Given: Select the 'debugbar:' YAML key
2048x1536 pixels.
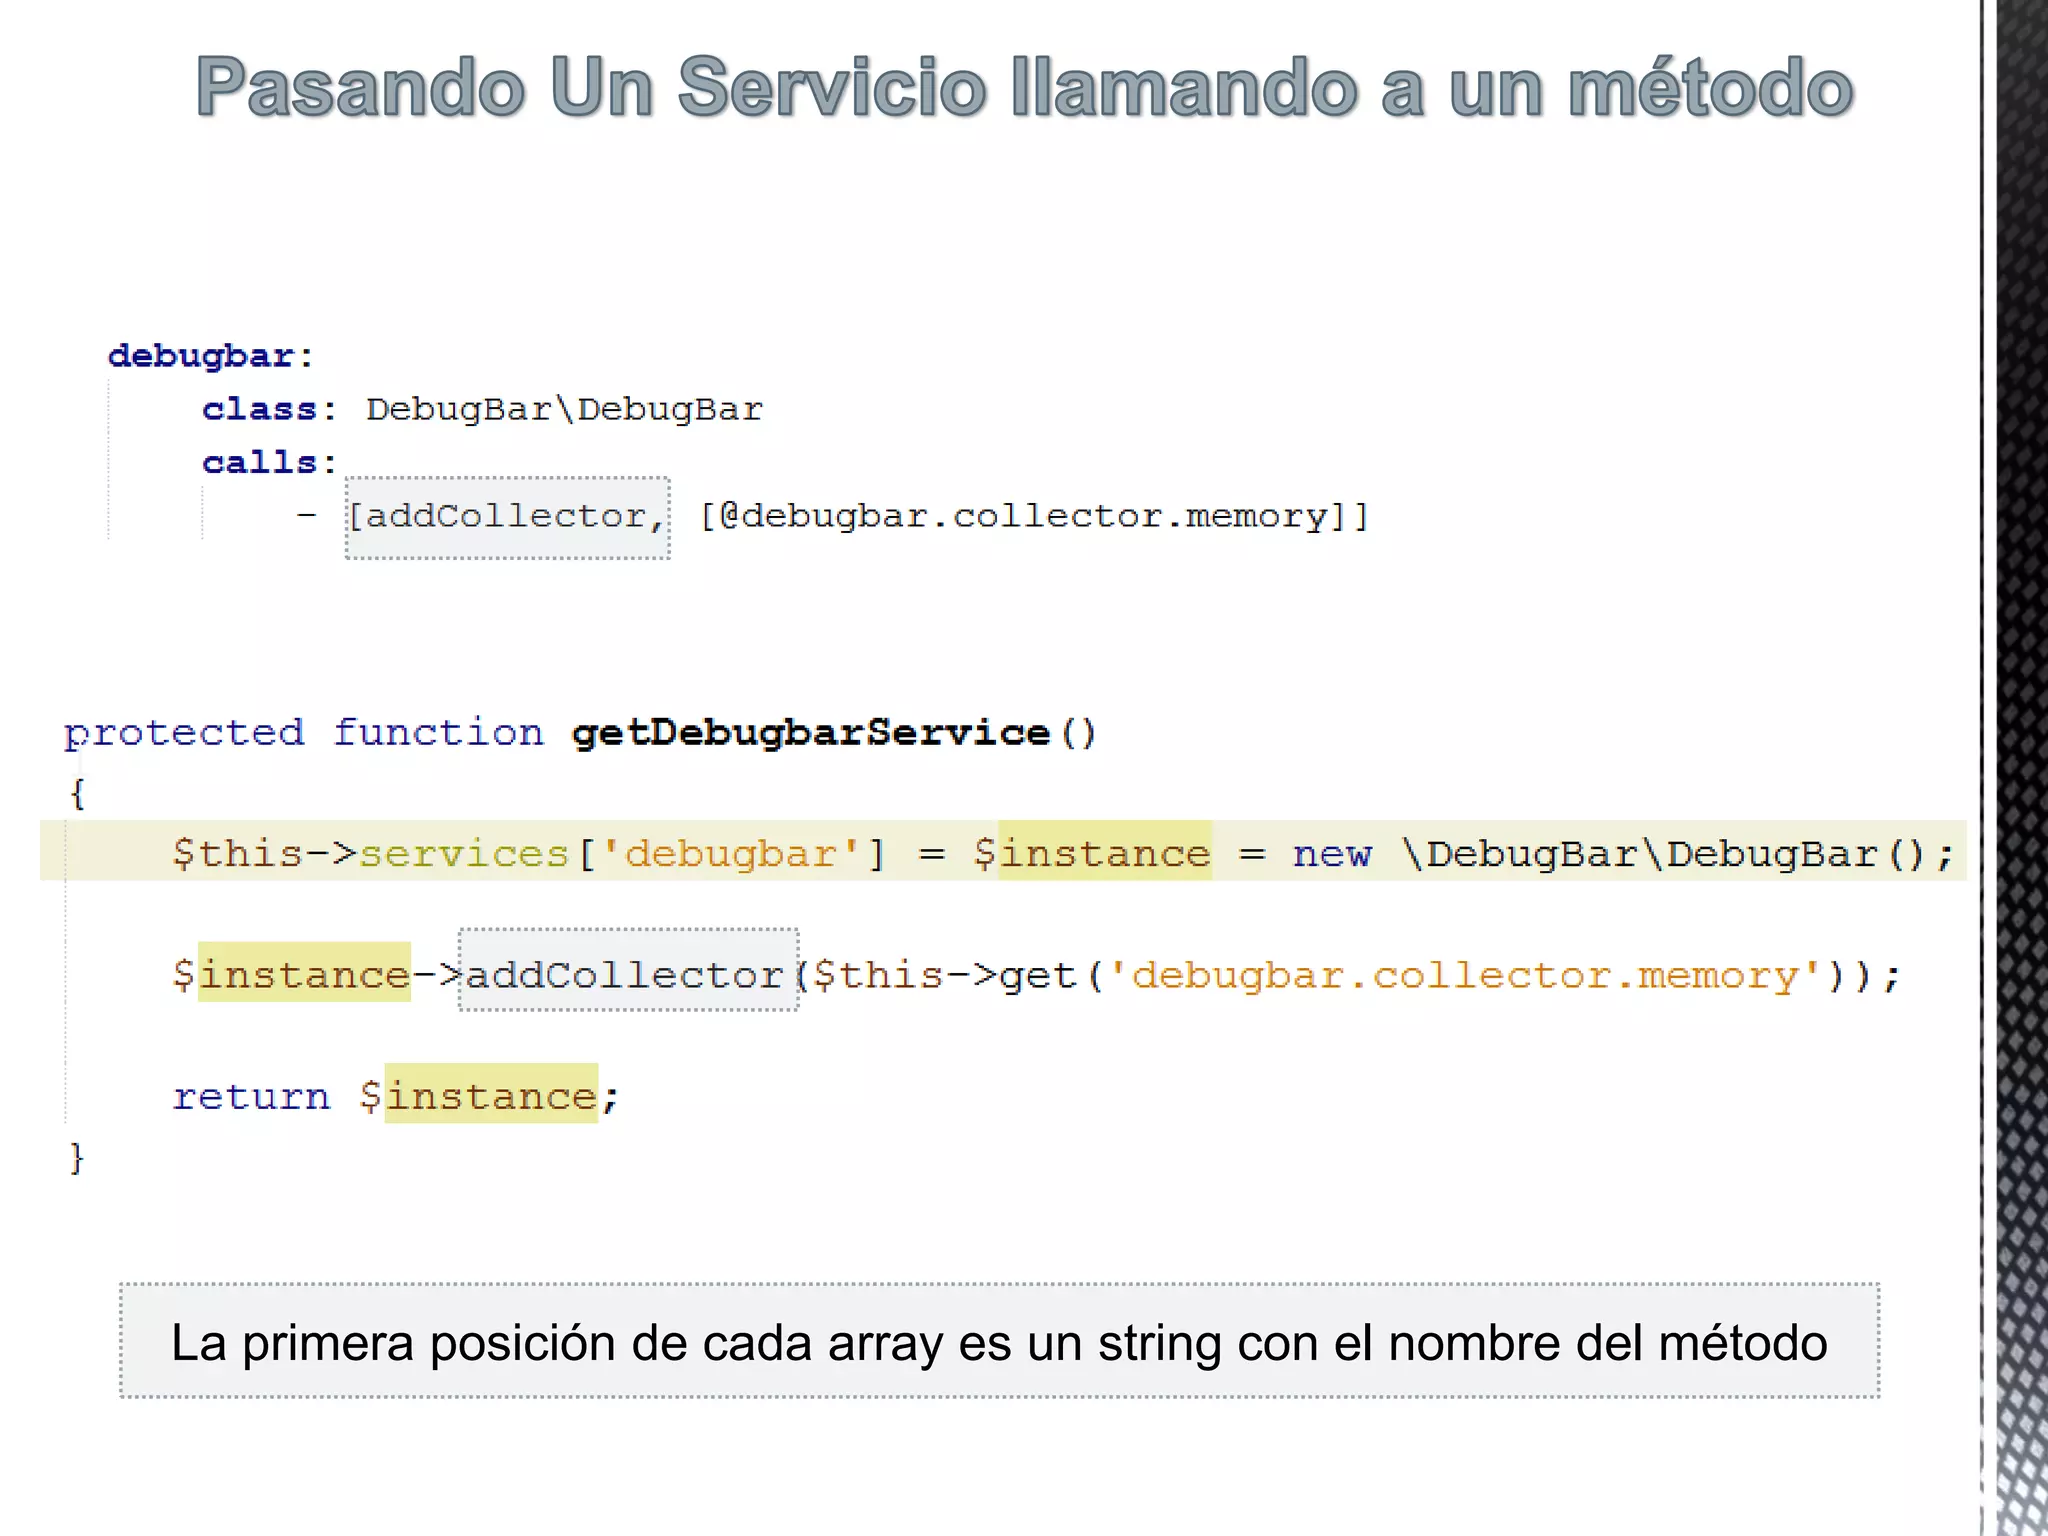Looking at the screenshot, I should (211, 356).
